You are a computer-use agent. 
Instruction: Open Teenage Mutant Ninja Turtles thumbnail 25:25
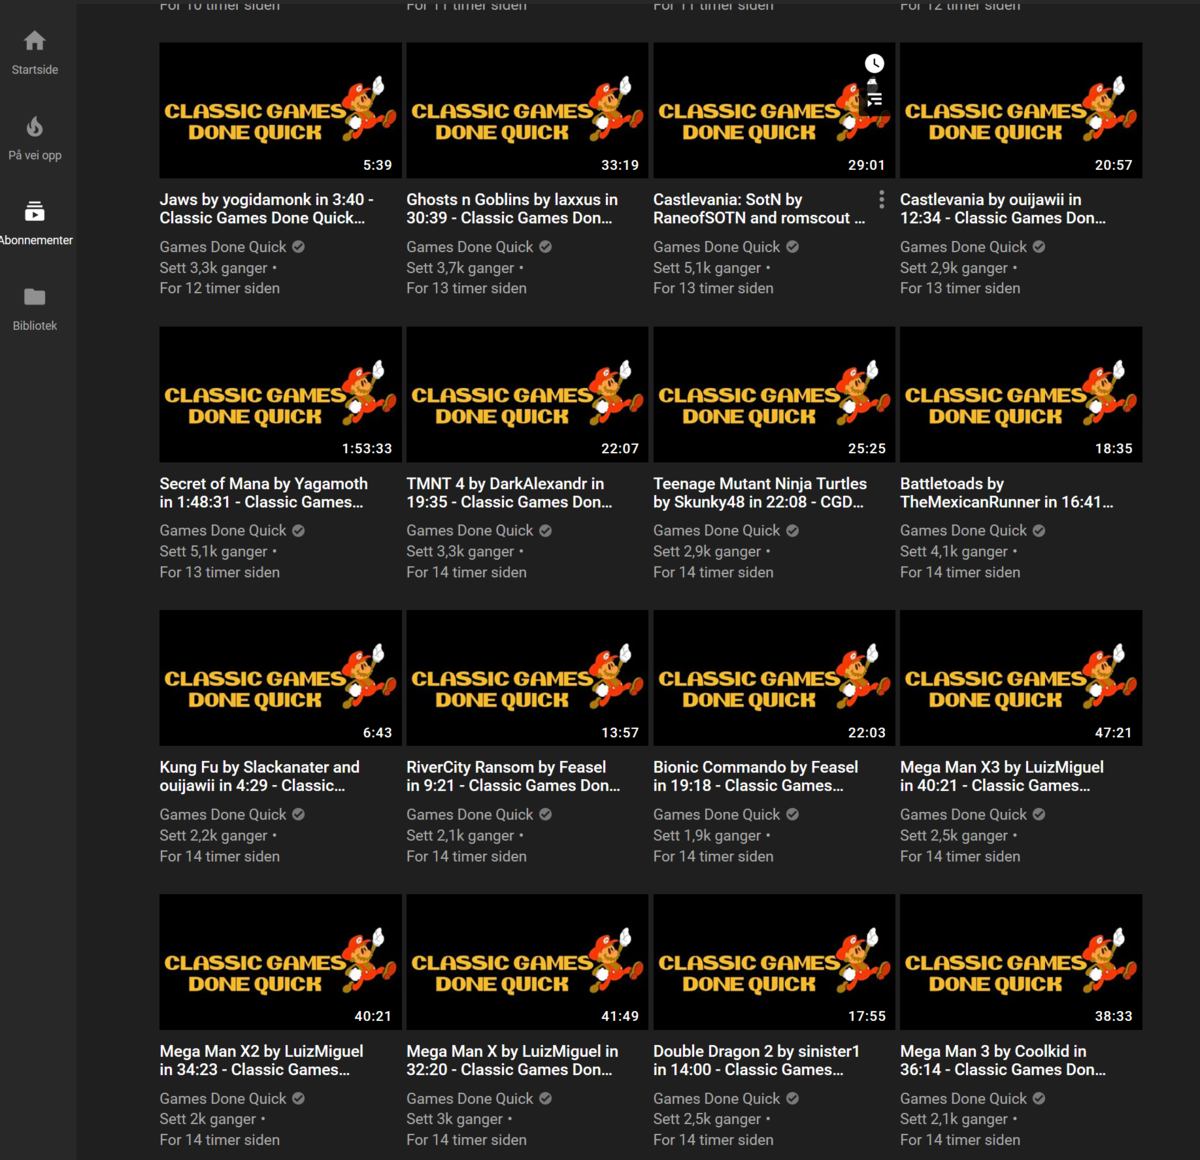(x=774, y=395)
